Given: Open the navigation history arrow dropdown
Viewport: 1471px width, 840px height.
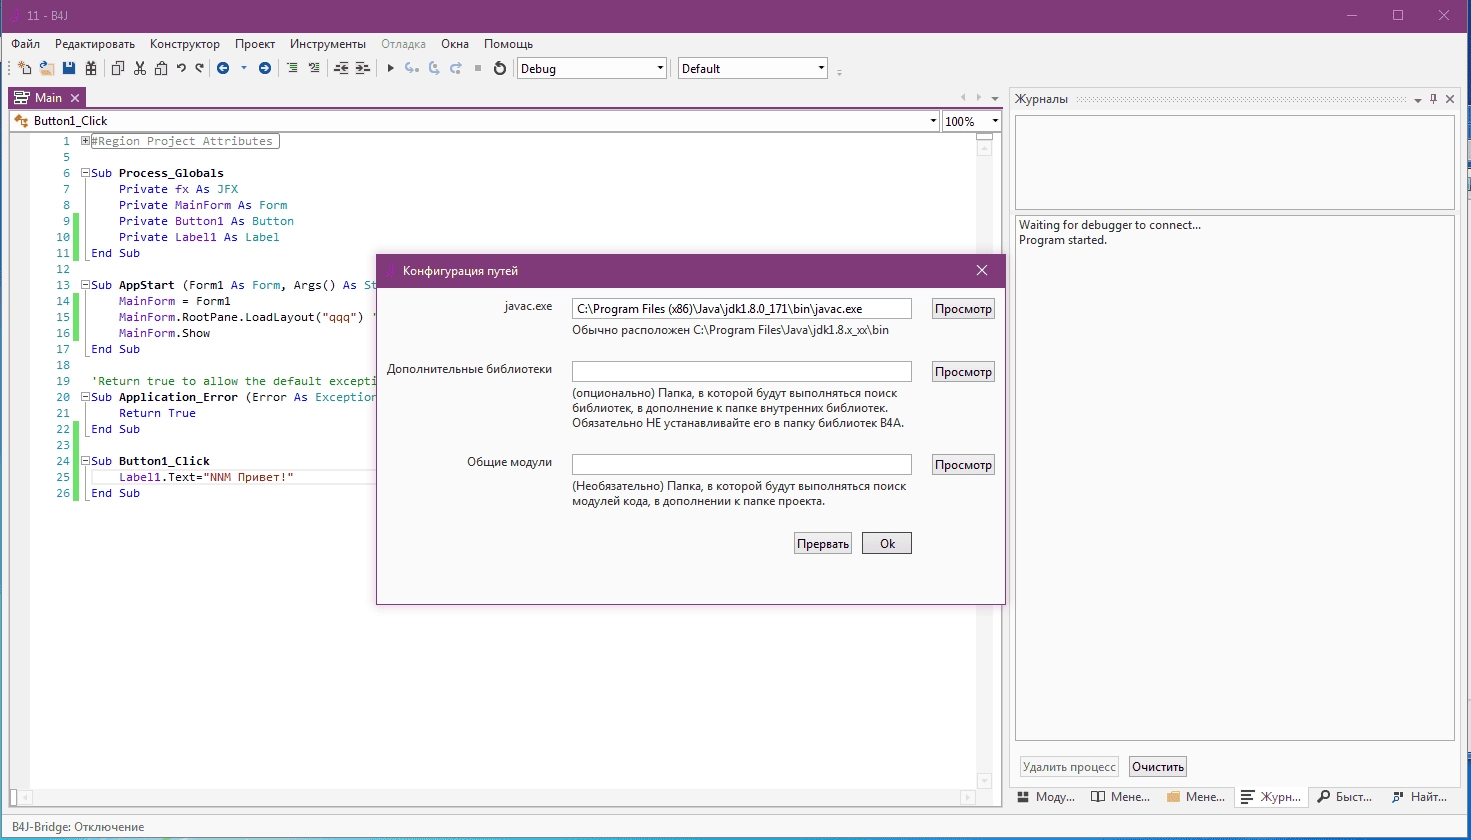Looking at the screenshot, I should tap(244, 68).
